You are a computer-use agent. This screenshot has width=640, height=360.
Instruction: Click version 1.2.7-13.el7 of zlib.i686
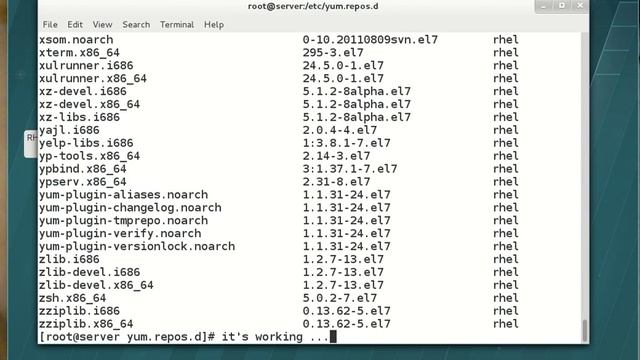coord(343,259)
